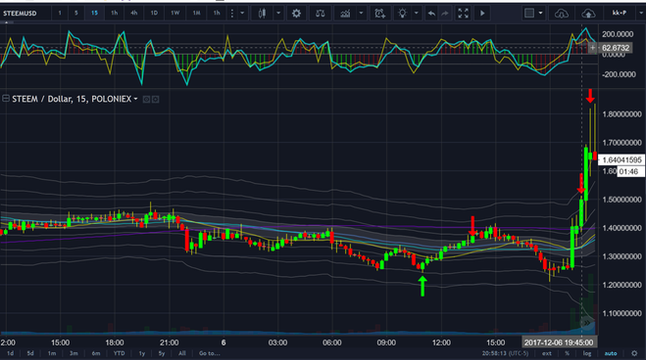The height and width of the screenshot is (360, 646).
Task: Set date range to 1m
Action: click(51, 353)
